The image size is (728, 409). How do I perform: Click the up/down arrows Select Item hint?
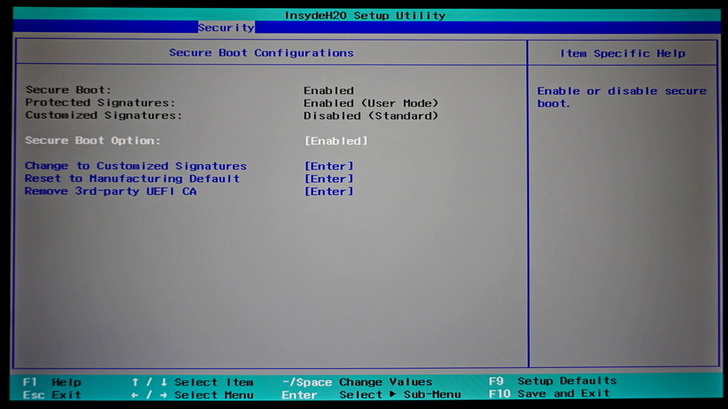(x=192, y=382)
